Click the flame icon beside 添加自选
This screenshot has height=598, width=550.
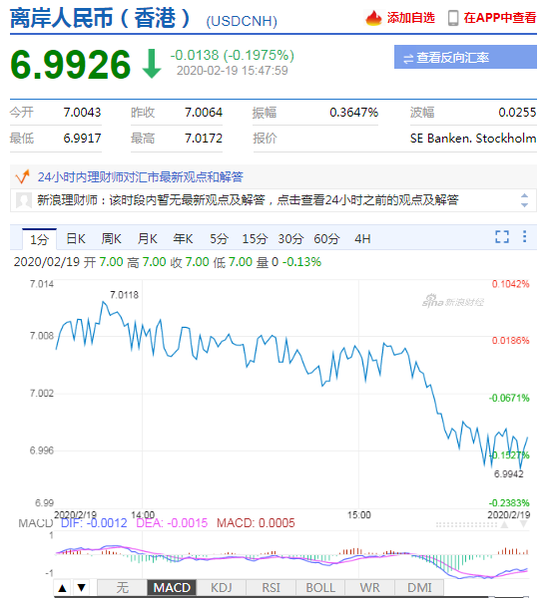point(373,18)
